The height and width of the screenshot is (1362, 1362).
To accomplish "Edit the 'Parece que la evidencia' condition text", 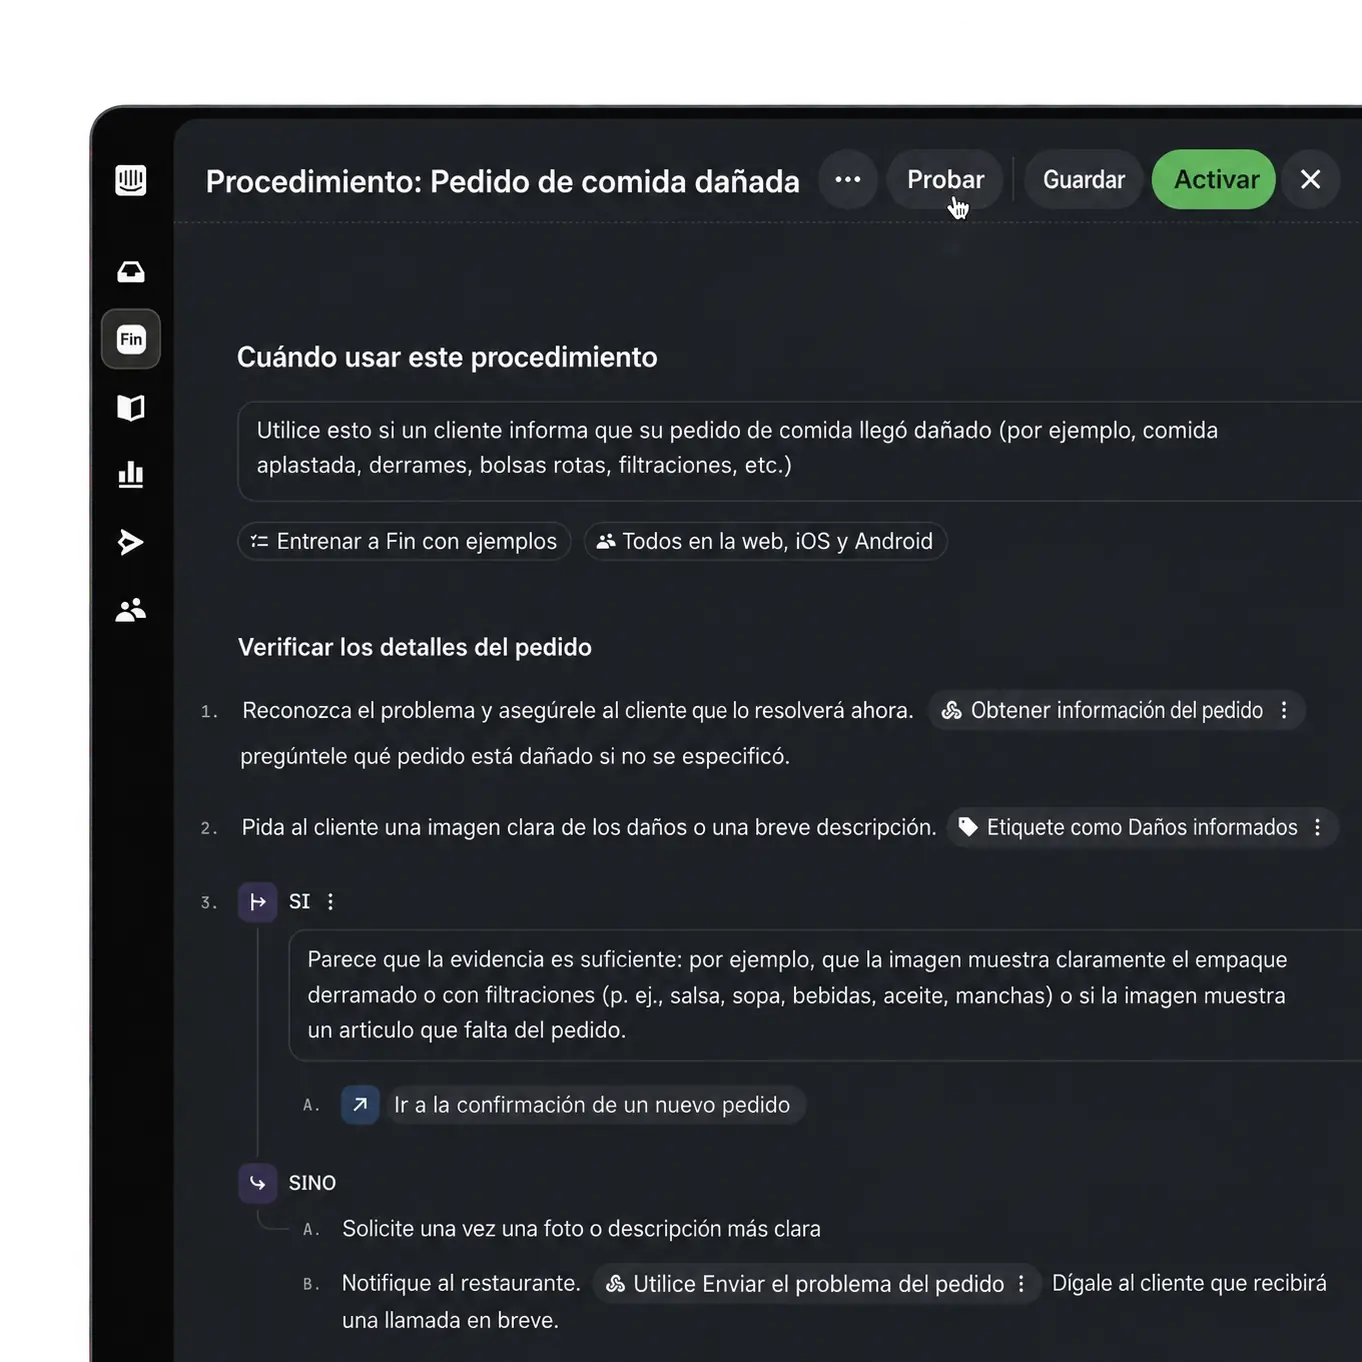I will click(826, 995).
